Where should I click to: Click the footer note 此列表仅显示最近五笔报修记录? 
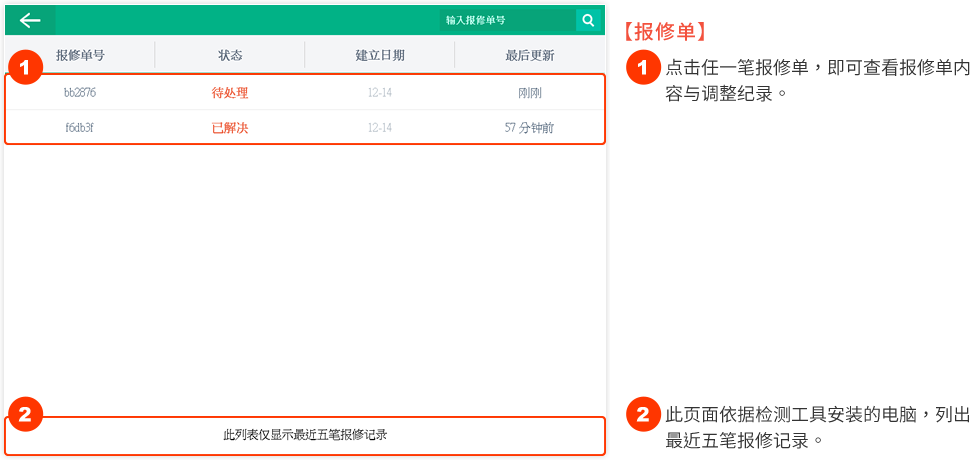pos(305,435)
